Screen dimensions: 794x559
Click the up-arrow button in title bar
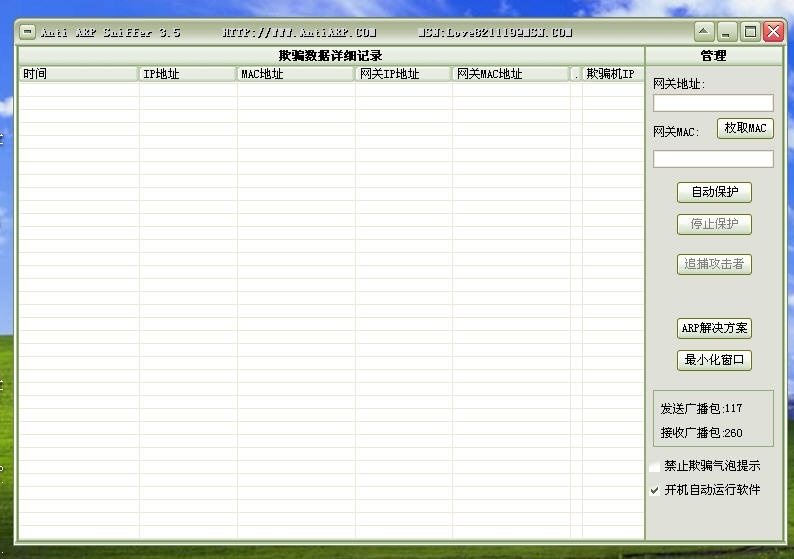[x=704, y=32]
